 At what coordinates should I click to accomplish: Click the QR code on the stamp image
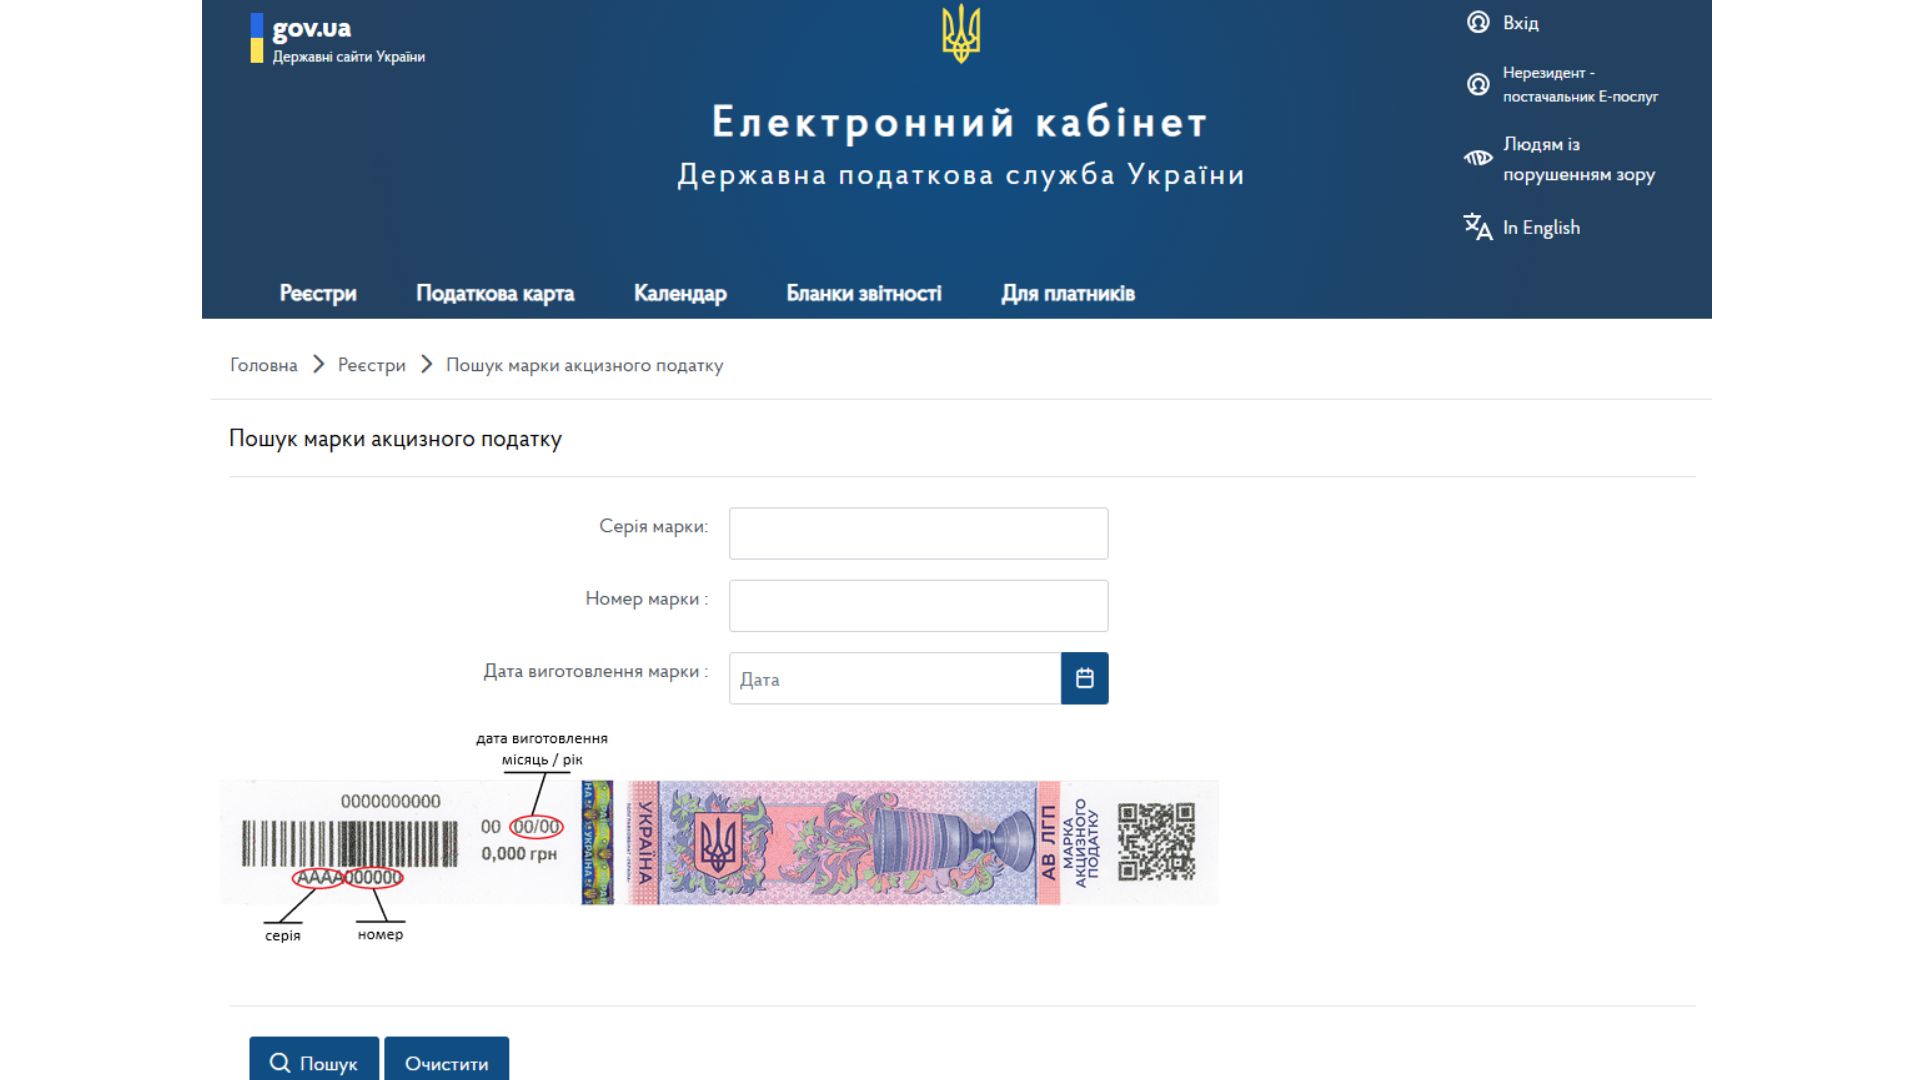click(1156, 842)
